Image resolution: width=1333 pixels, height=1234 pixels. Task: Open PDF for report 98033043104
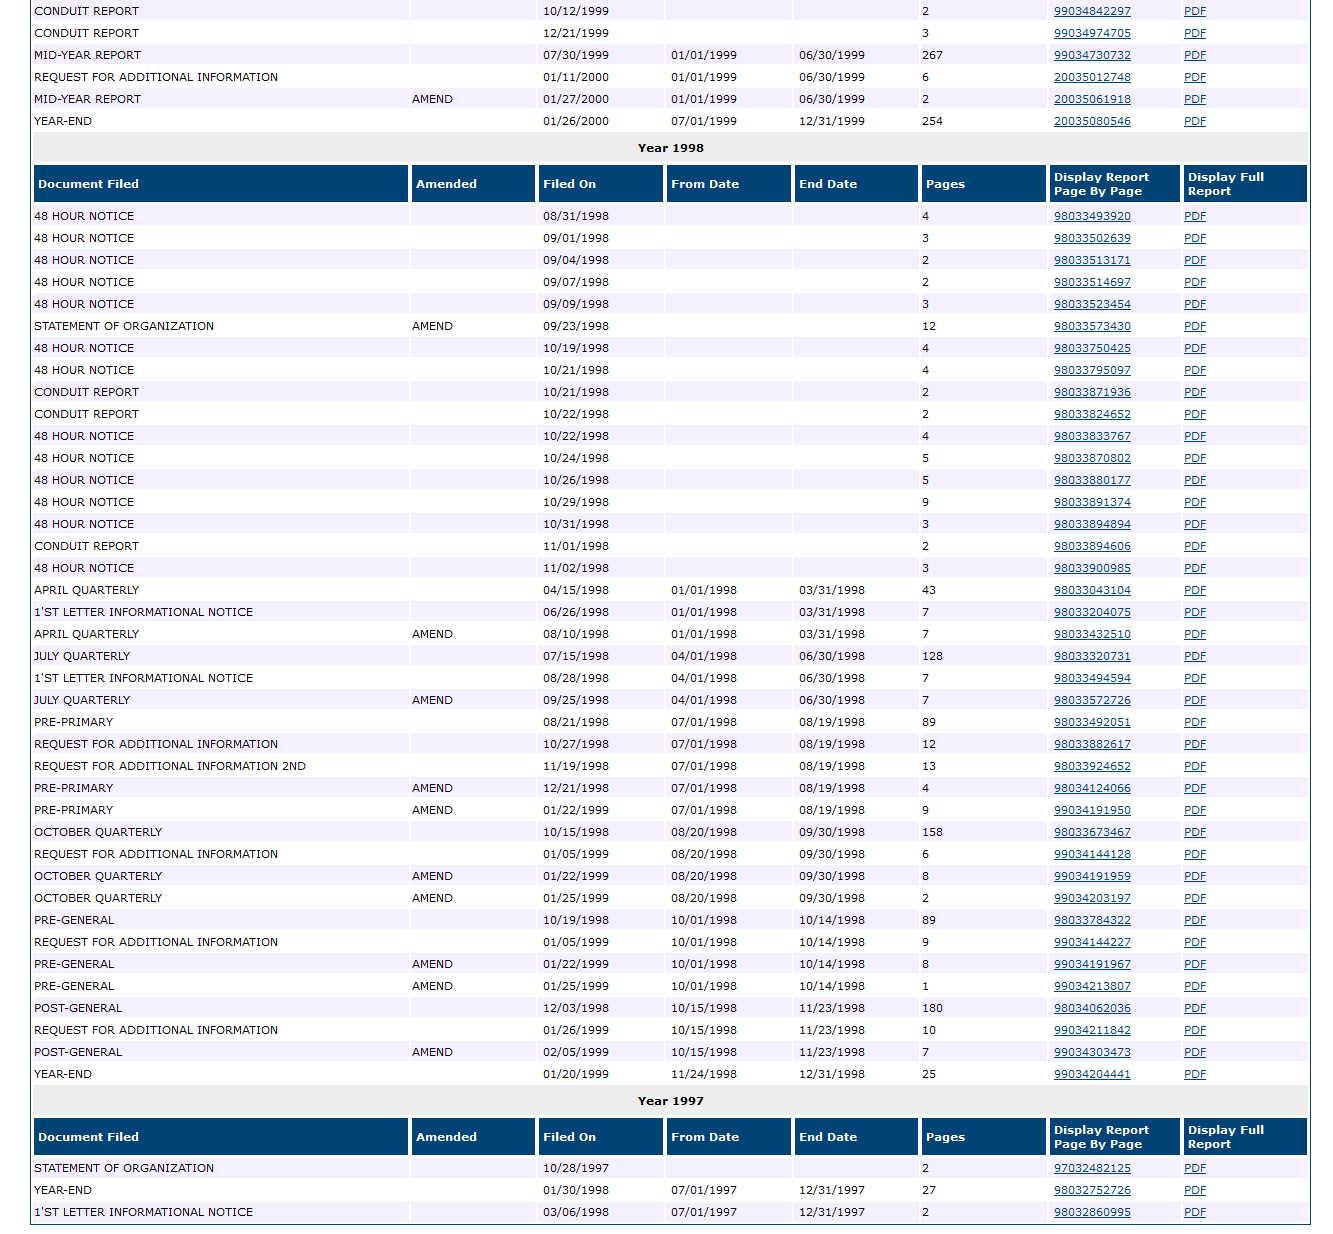1195,590
